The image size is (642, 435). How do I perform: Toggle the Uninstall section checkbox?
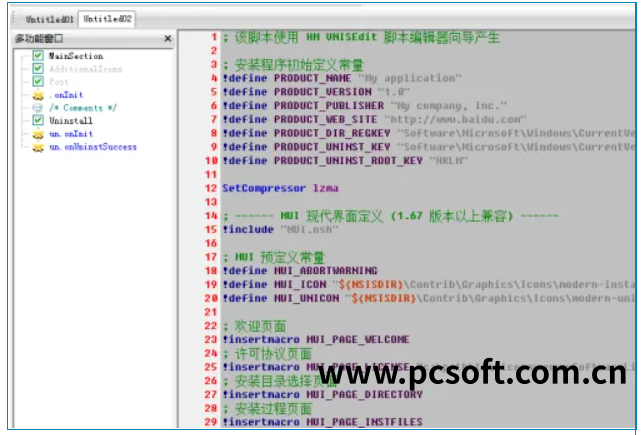pos(38,121)
